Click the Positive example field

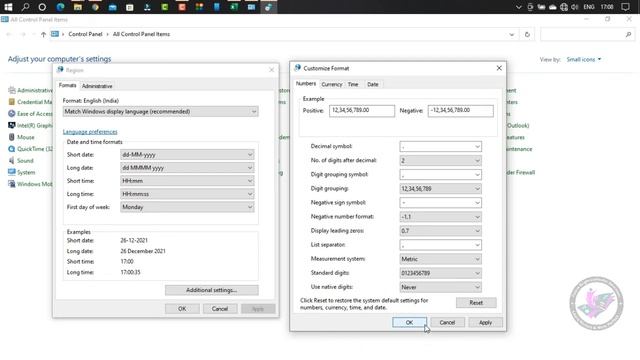pos(362,111)
